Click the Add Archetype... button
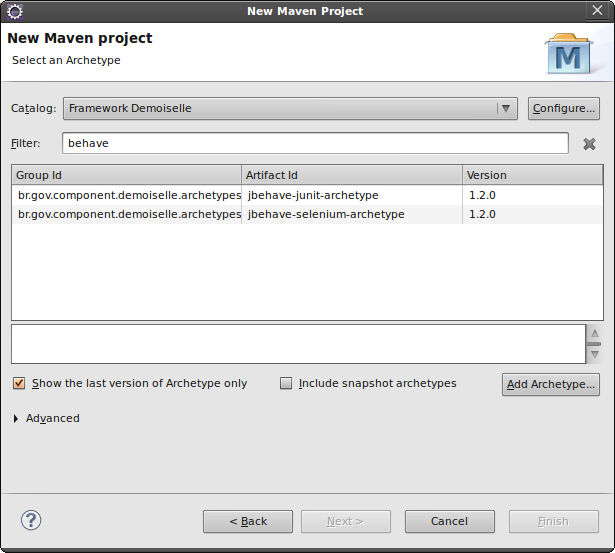Screen dimensions: 615x553 [551, 384]
